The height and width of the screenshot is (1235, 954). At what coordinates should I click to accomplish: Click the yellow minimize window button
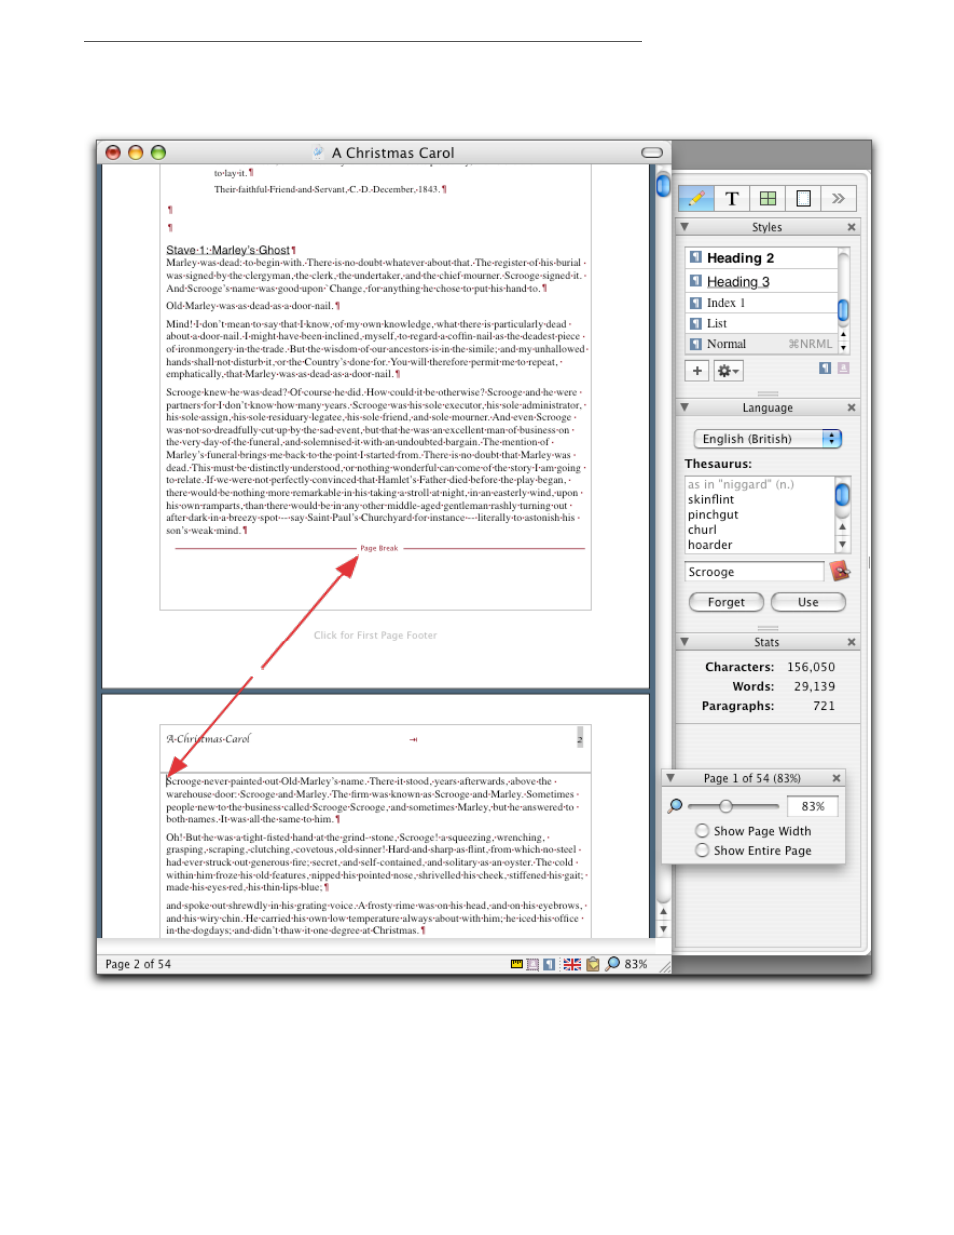(x=135, y=153)
